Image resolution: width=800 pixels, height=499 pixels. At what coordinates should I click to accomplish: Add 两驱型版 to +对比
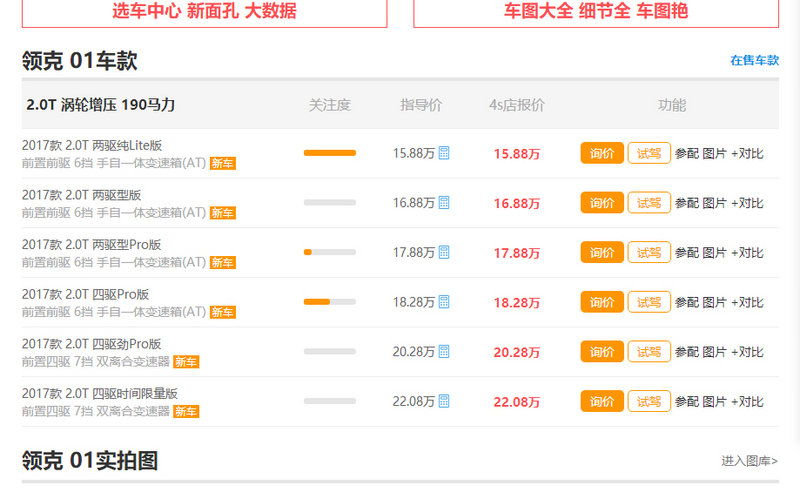pos(747,203)
